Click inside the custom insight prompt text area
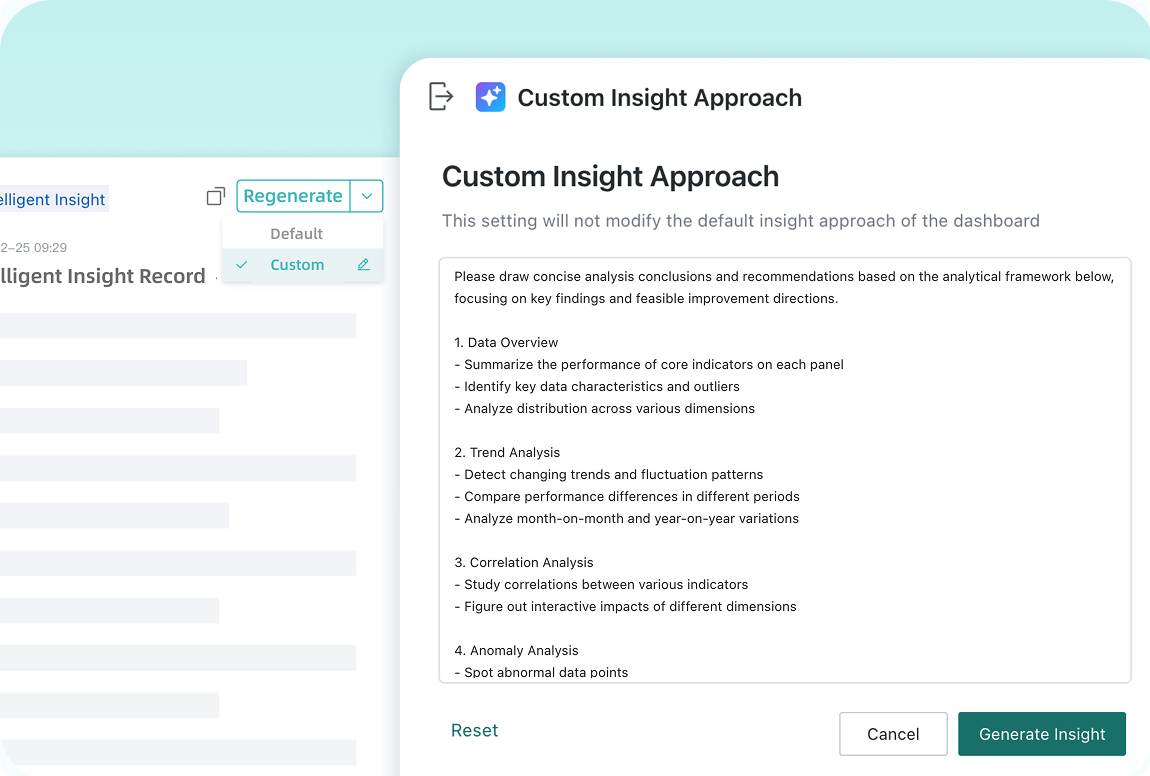 pos(785,470)
